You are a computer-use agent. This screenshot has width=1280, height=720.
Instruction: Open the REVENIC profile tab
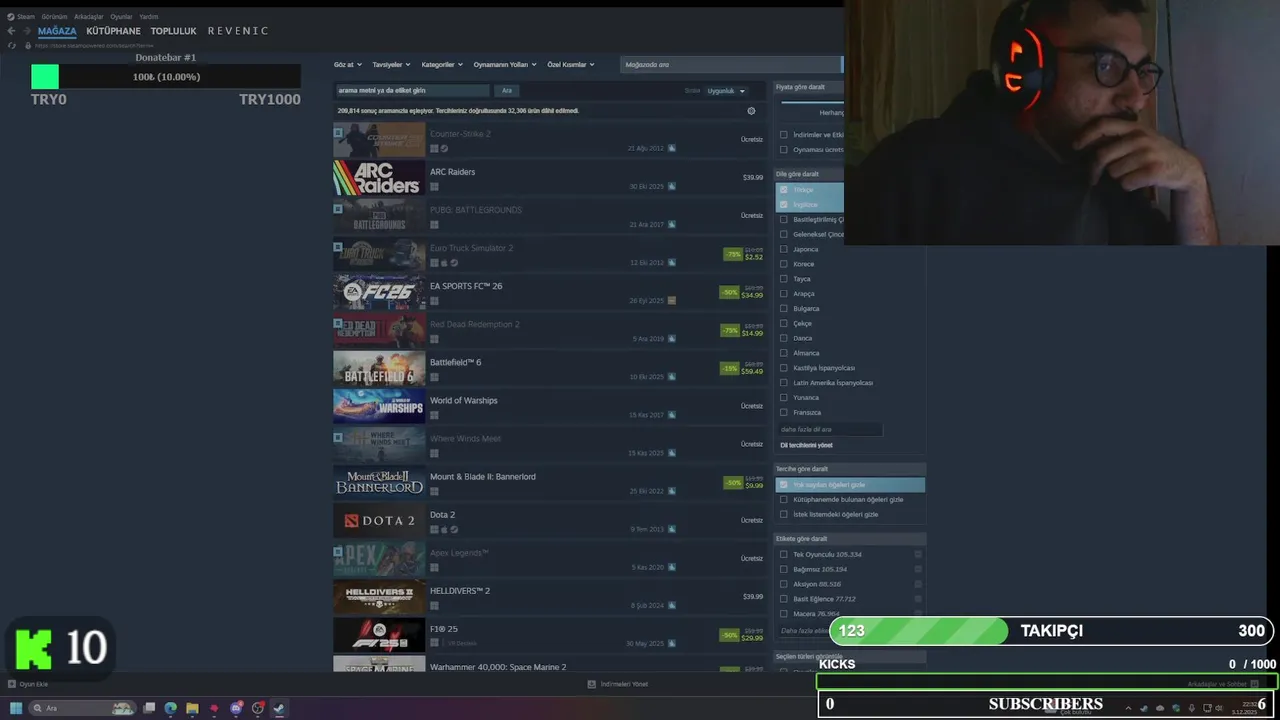pos(237,31)
